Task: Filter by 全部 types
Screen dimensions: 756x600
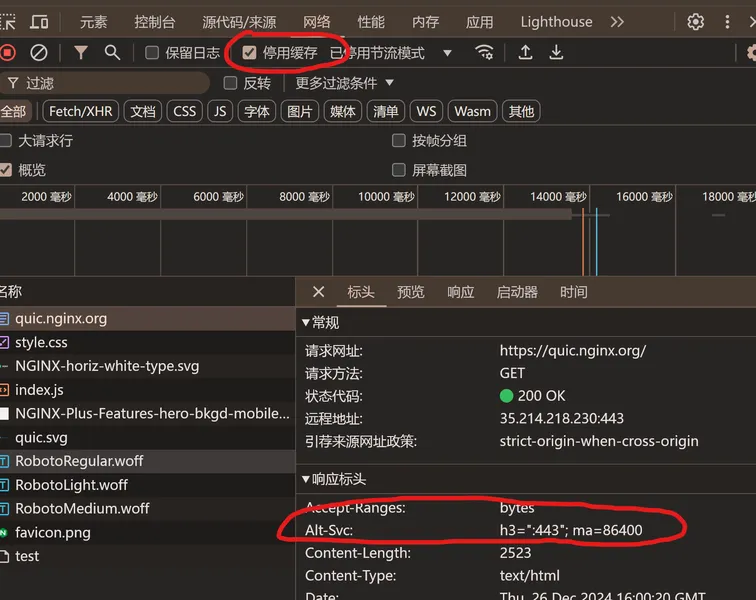Action: coord(14,111)
